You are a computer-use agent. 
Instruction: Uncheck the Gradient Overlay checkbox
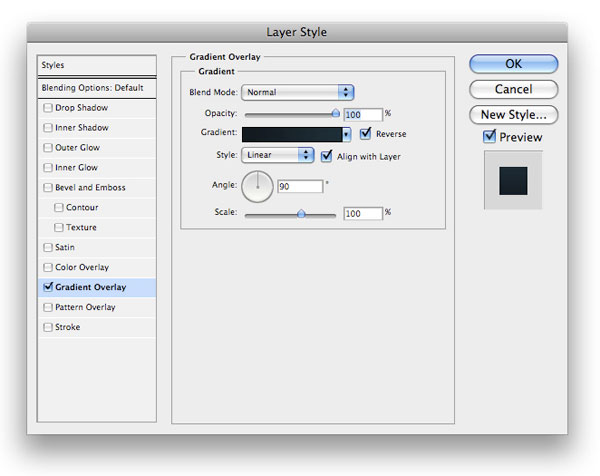[48, 287]
